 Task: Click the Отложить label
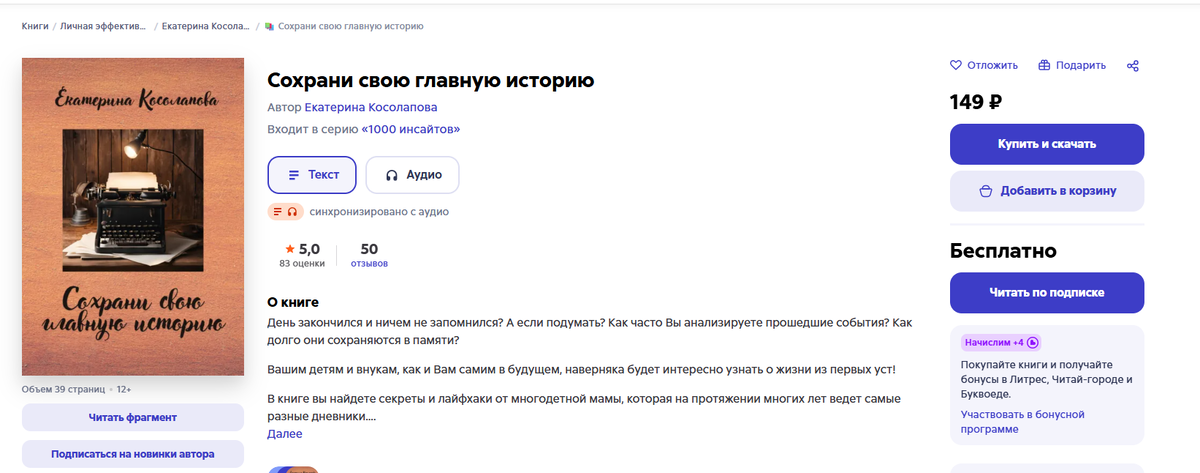tap(992, 66)
